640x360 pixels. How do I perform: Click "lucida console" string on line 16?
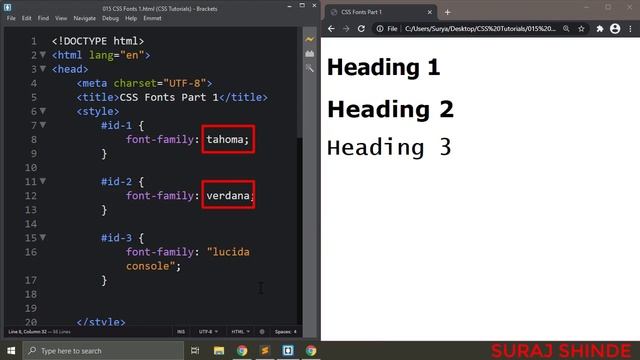pyautogui.click(x=188, y=259)
